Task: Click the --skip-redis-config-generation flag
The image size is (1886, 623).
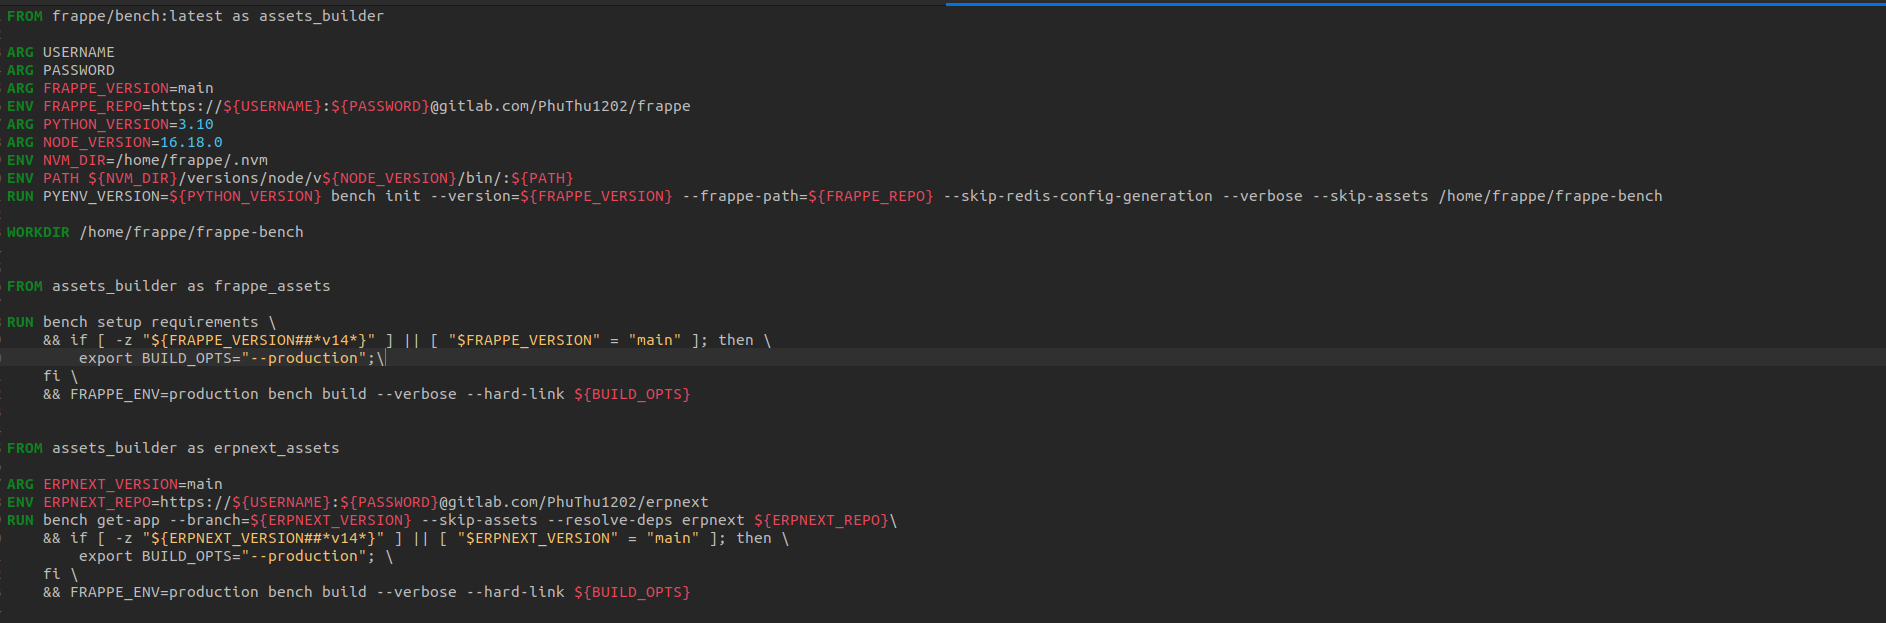Action: 1077,196
